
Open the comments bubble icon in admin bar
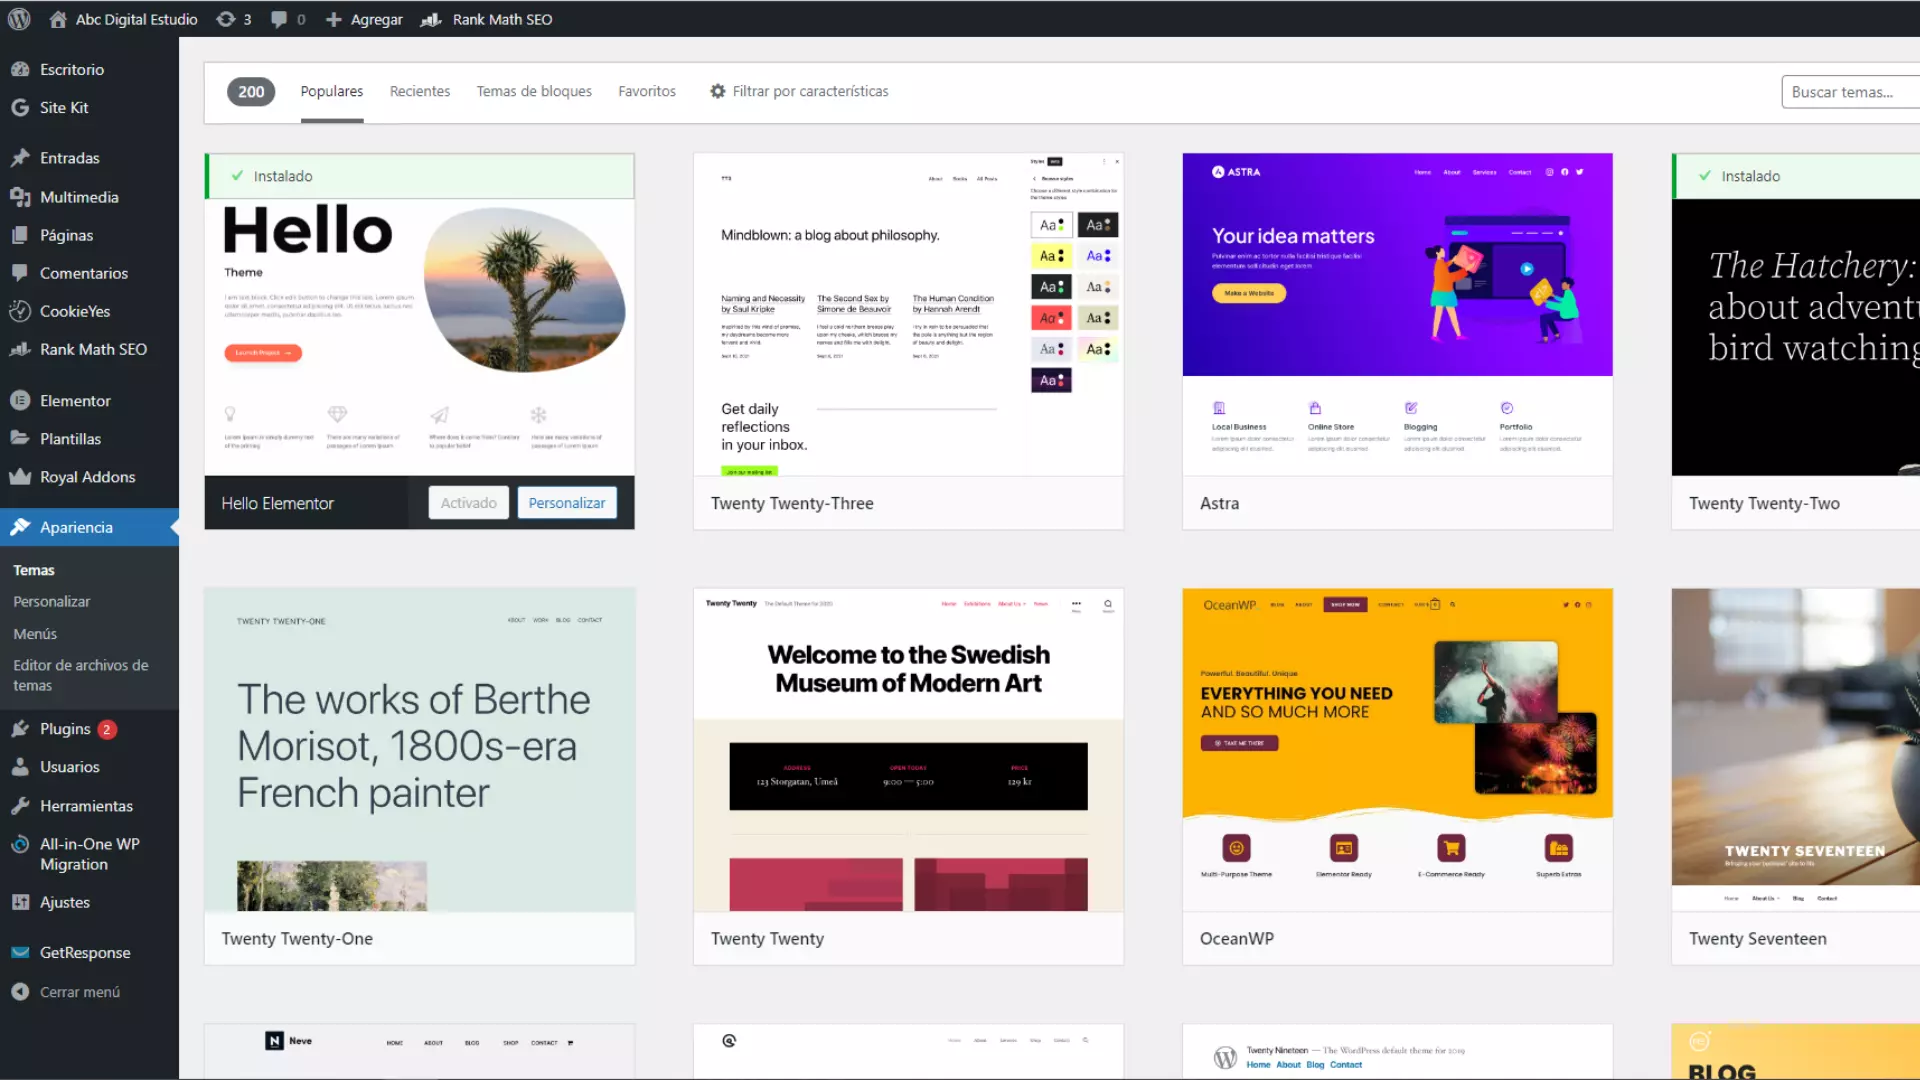click(279, 19)
